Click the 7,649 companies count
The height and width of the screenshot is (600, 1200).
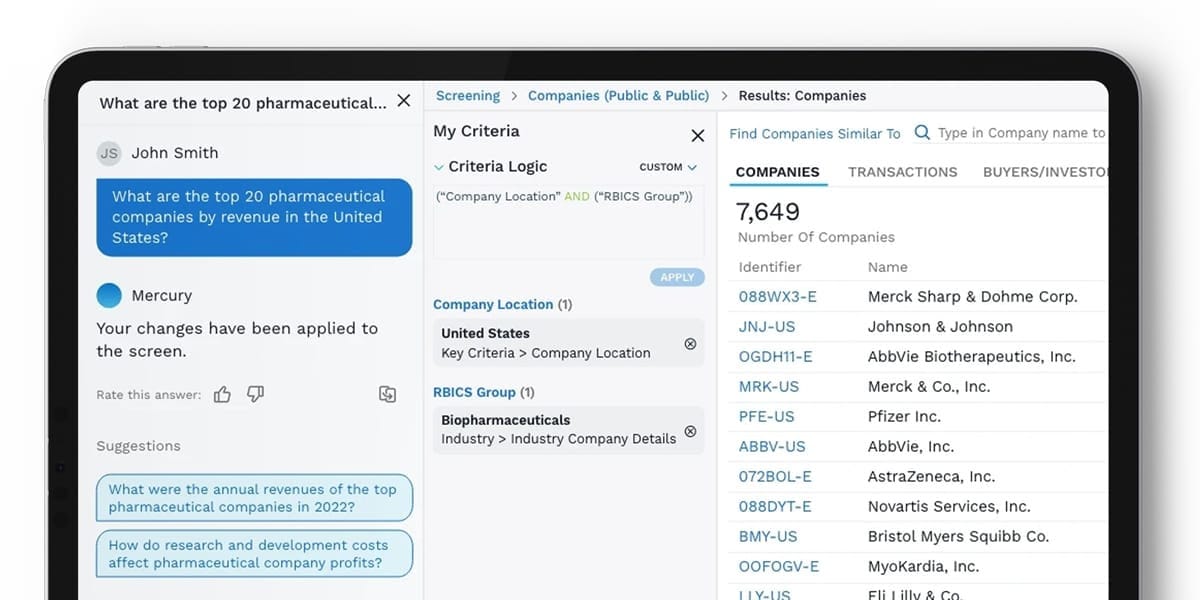[768, 212]
